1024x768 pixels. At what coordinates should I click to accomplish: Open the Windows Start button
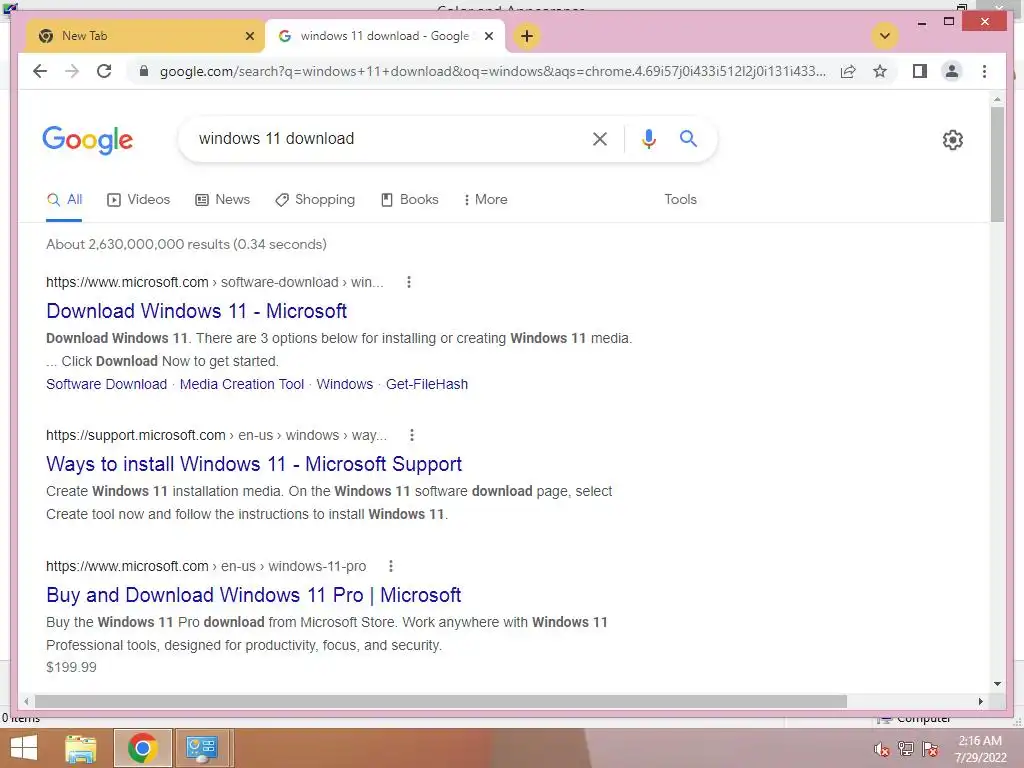click(24, 748)
